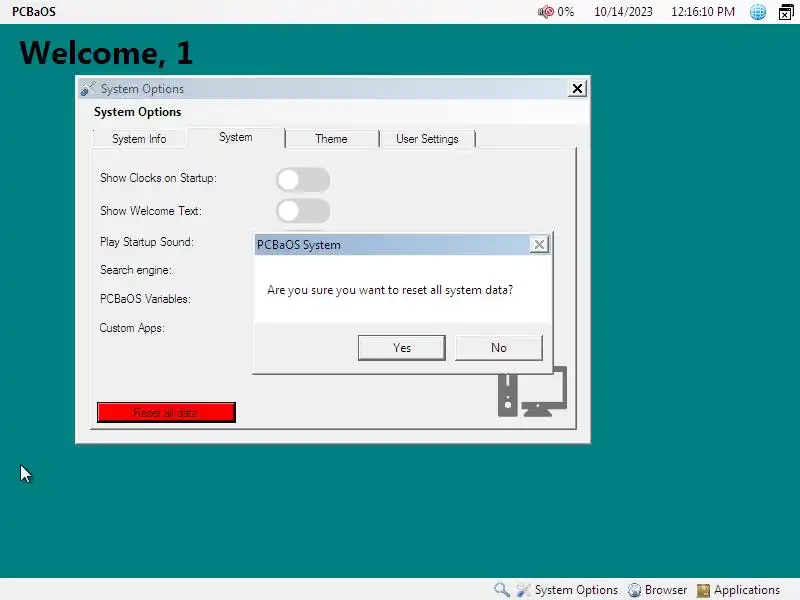Click the 12:16:10 PM clock

click(x=703, y=12)
